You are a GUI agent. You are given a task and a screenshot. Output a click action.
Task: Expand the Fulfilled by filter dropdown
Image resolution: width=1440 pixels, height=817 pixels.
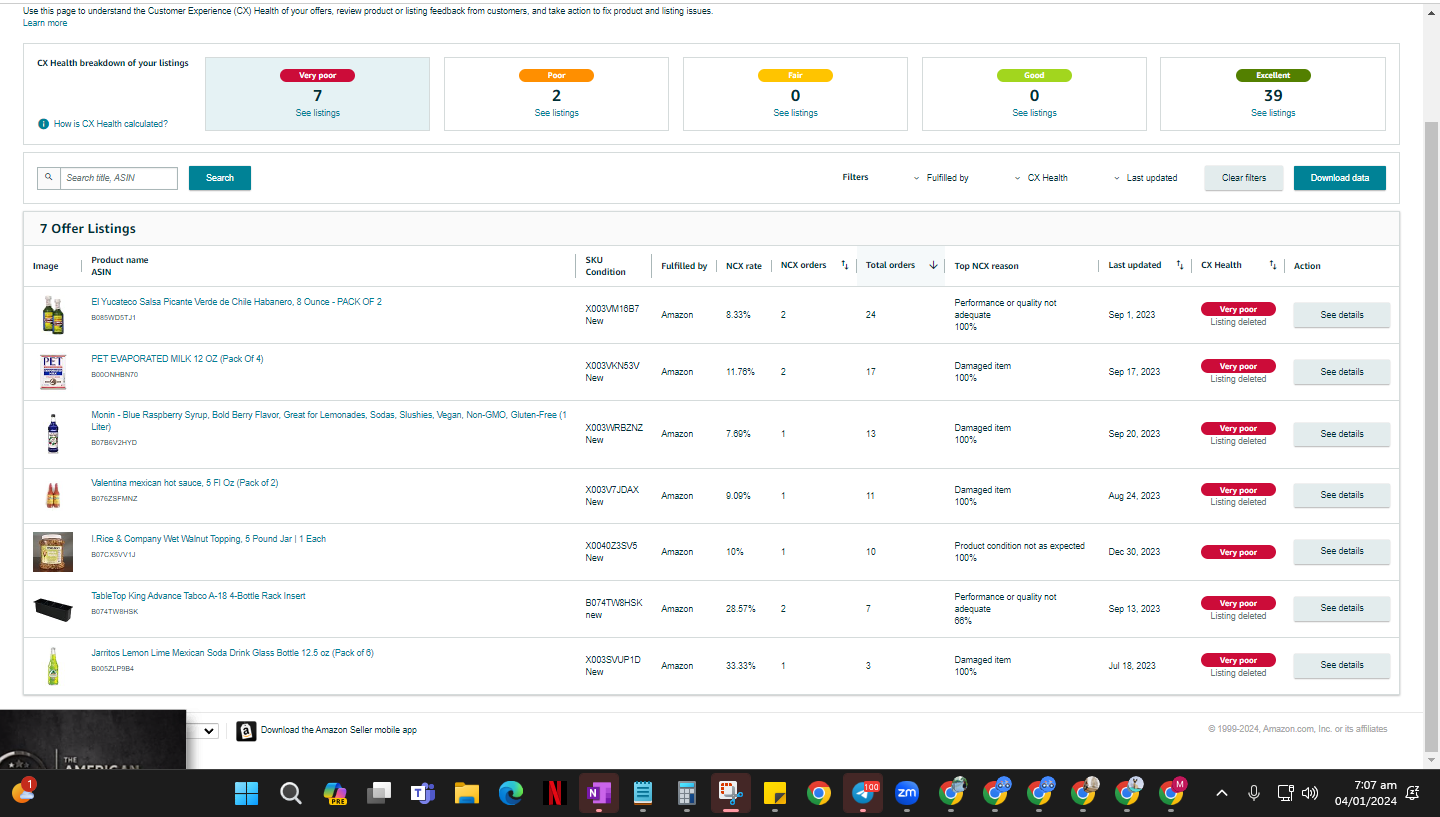tap(941, 178)
